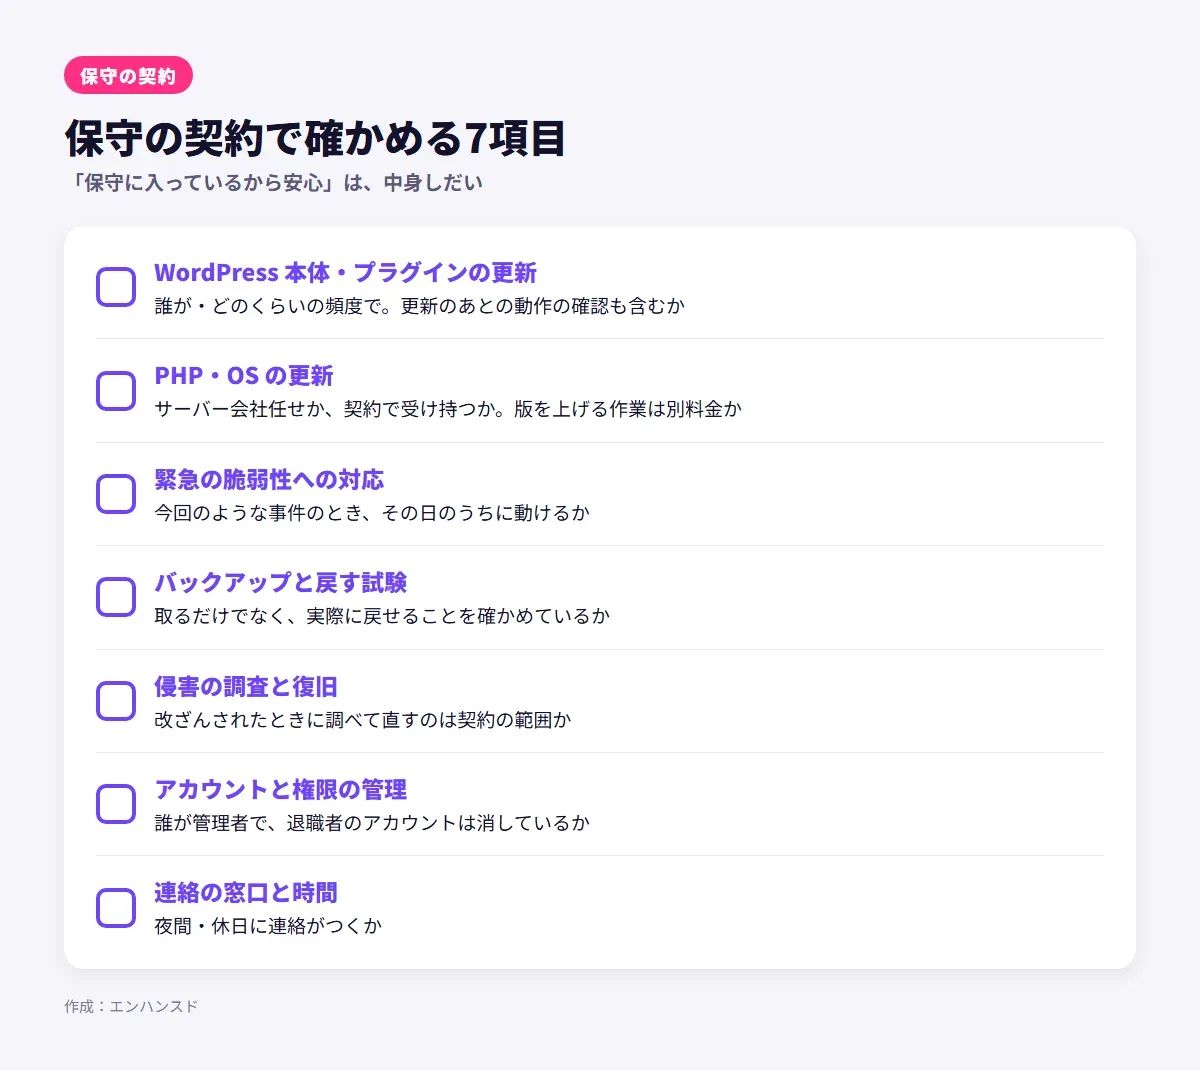Screen dimensions: 1200x1070
Task: Check the box for 連絡の窓口と時間
Action: tap(116, 908)
